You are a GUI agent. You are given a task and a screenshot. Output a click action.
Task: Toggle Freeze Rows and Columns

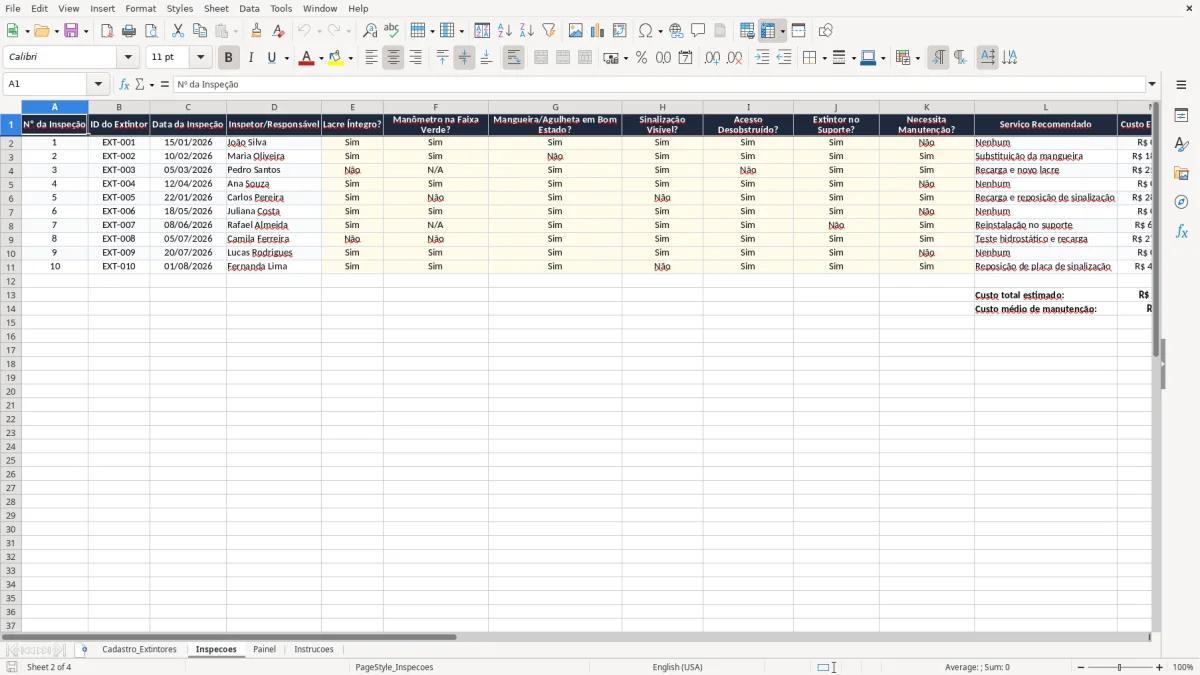tap(768, 31)
